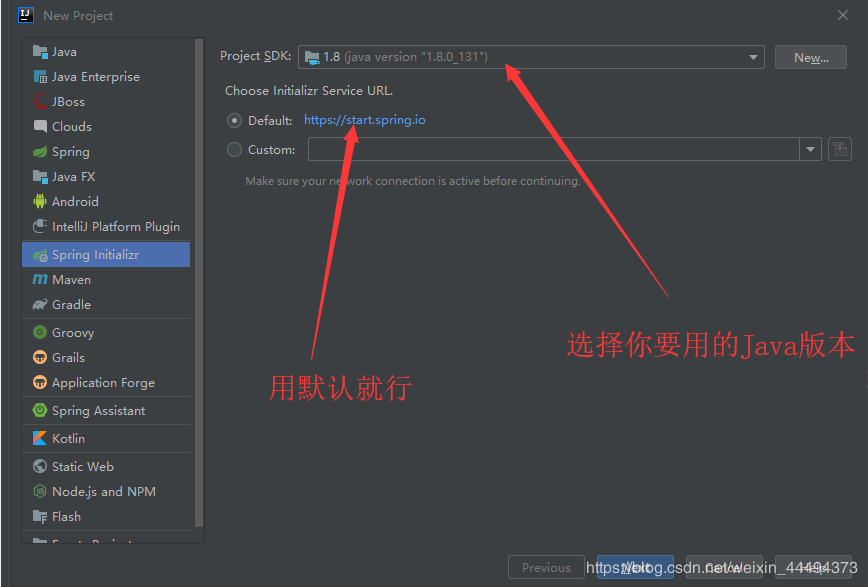The height and width of the screenshot is (587, 868).
Task: Select the Application Forge list entry
Action: coord(106,382)
